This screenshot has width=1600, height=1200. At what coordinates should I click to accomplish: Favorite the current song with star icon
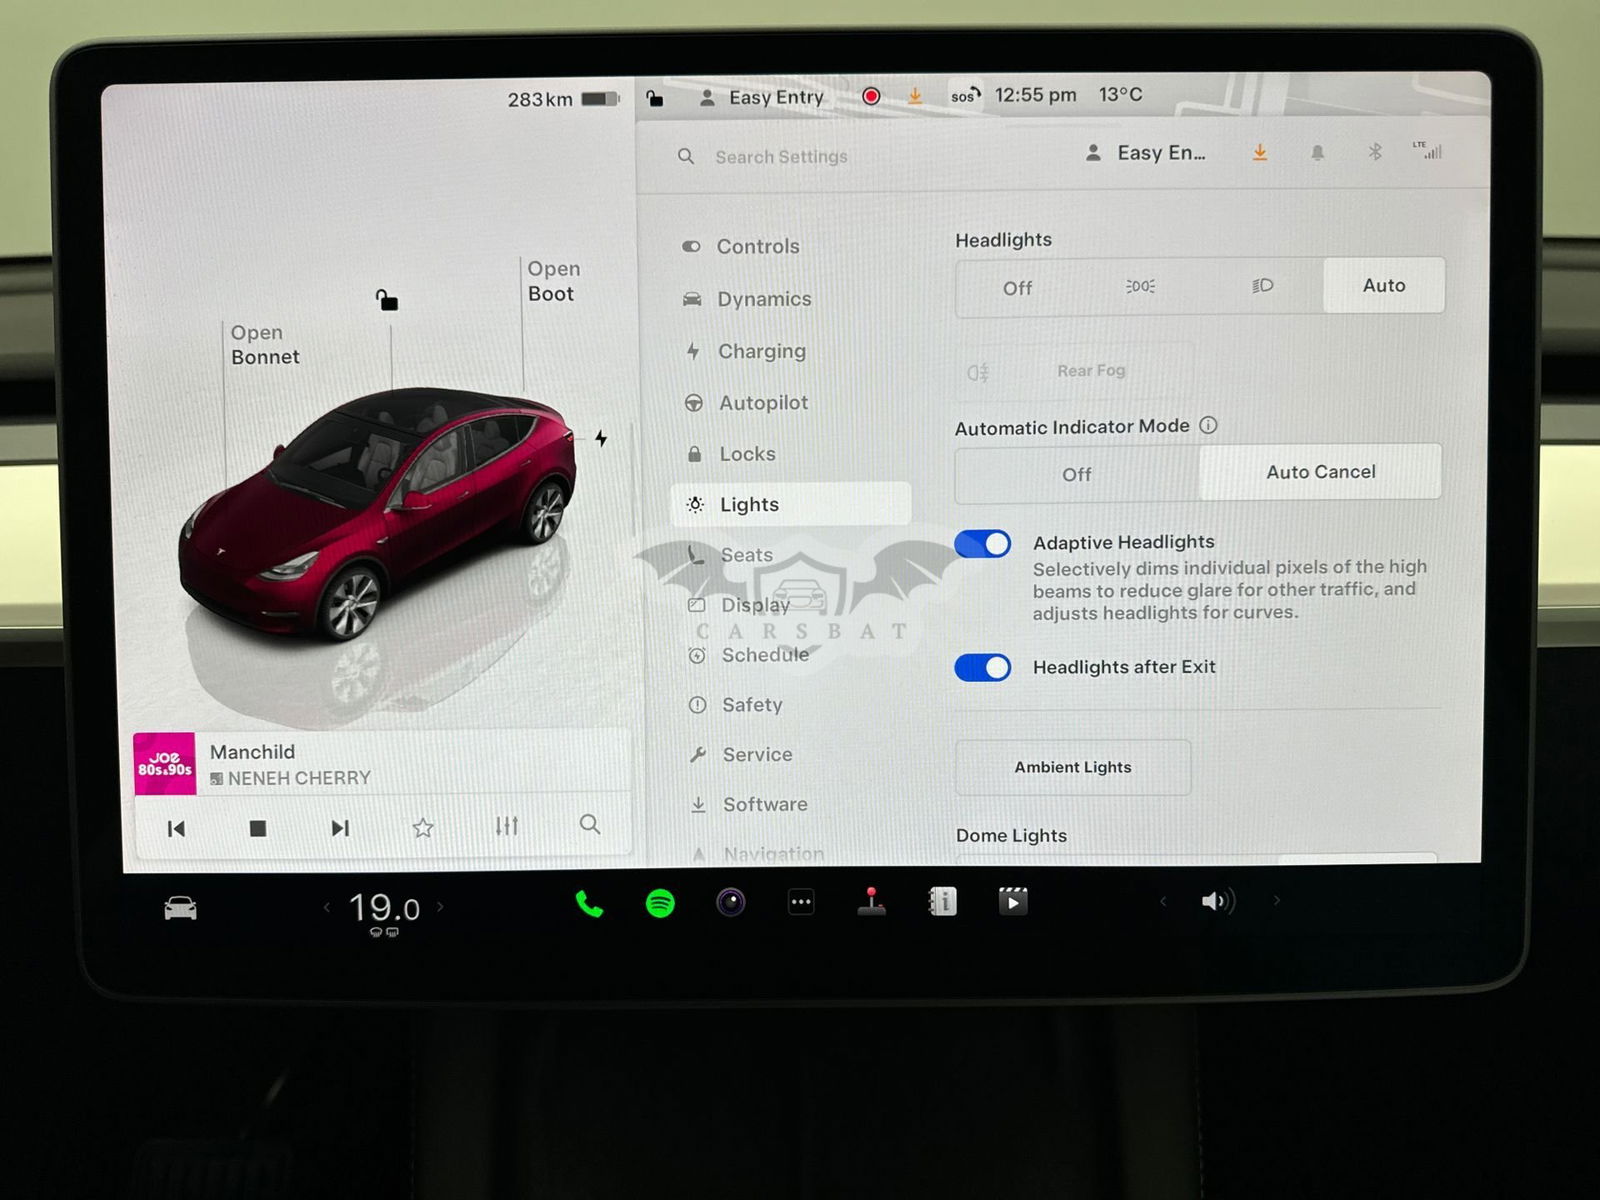point(423,828)
